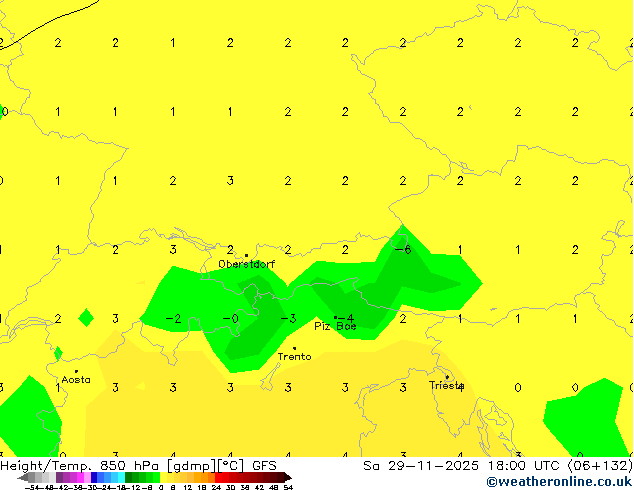Viewport: 634px width, 490px height.
Task: Click the dot marker above Trieste
Action: (447, 377)
